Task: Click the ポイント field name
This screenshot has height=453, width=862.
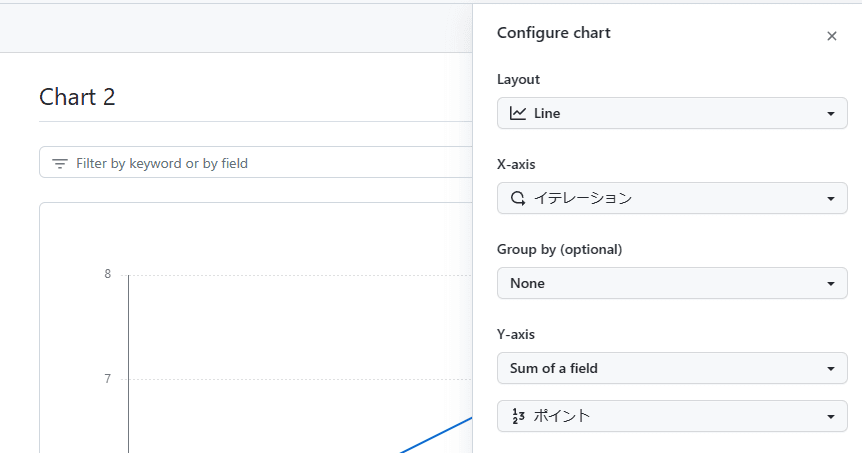Action: tap(562, 416)
